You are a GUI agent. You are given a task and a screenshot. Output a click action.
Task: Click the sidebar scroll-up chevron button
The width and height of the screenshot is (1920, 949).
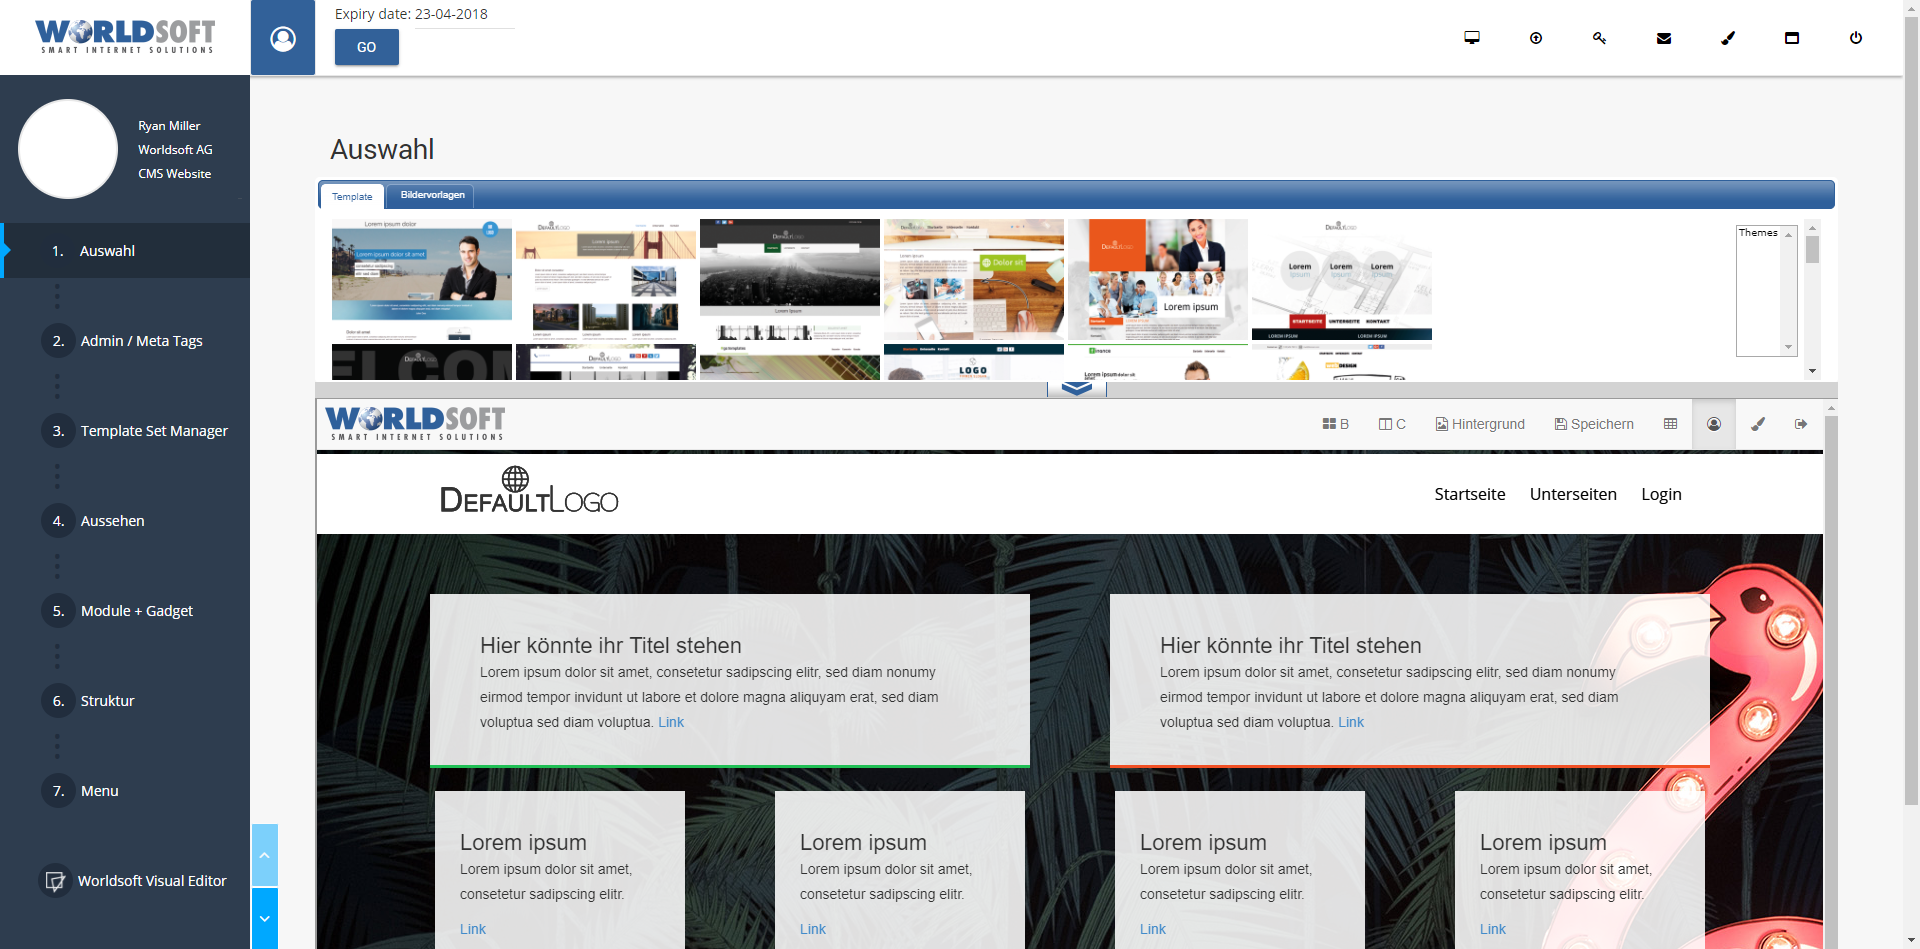click(264, 855)
